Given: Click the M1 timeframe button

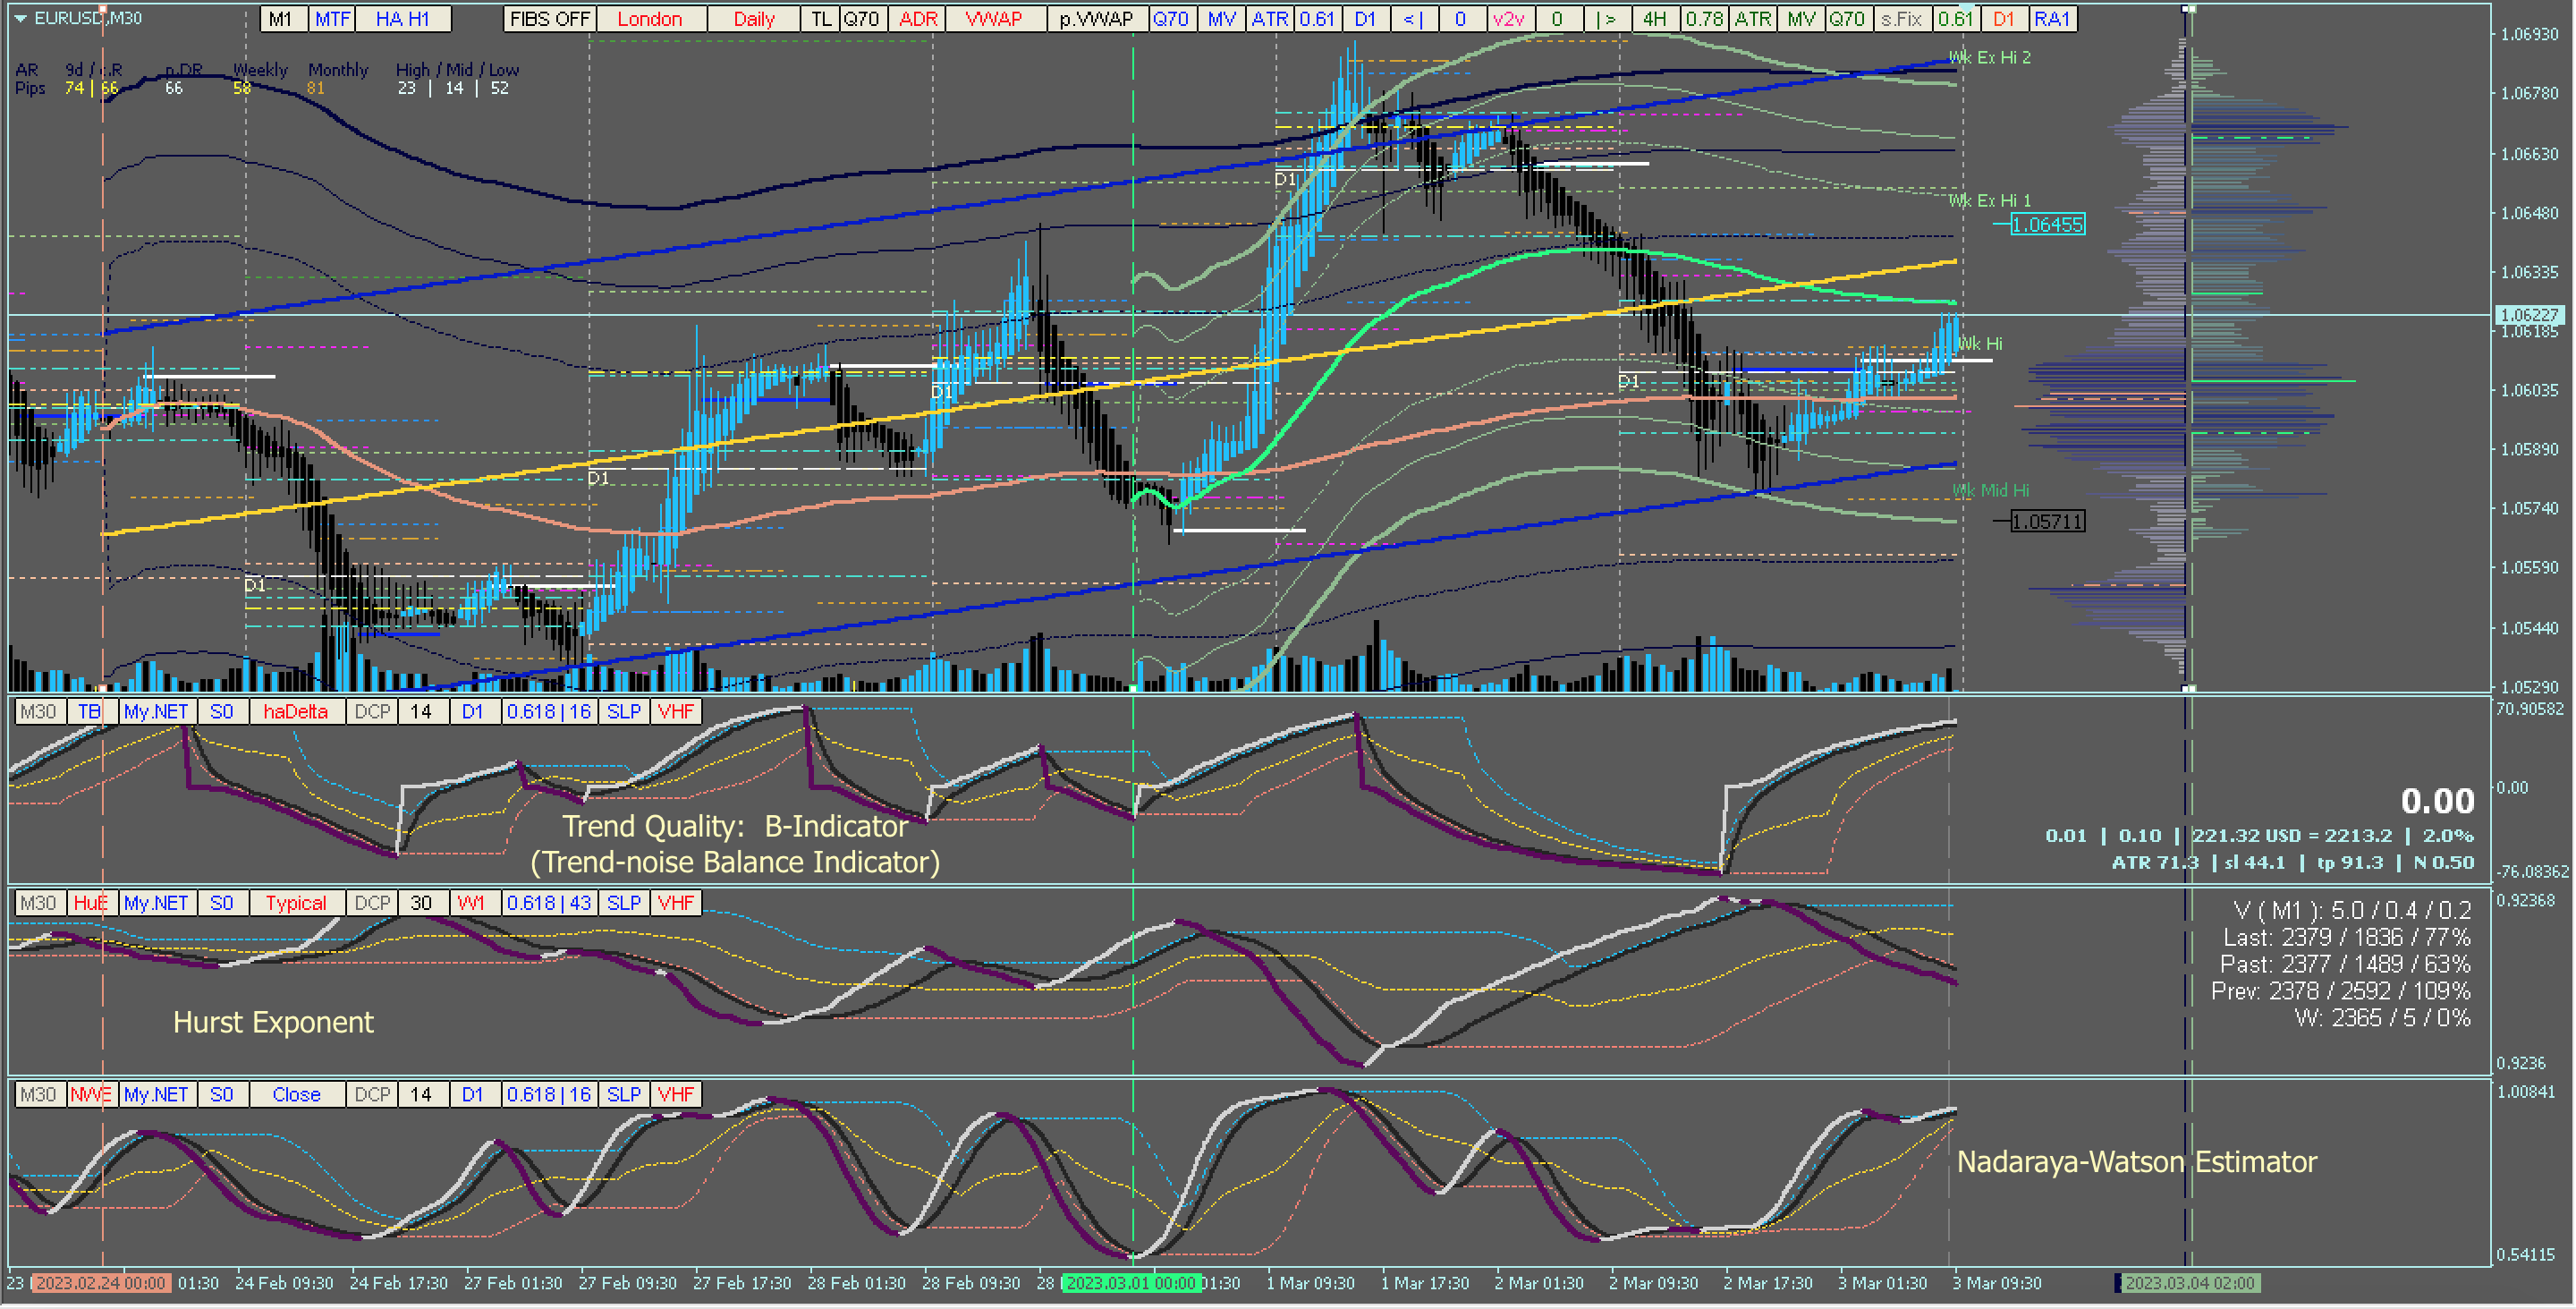Looking at the screenshot, I should (x=281, y=18).
